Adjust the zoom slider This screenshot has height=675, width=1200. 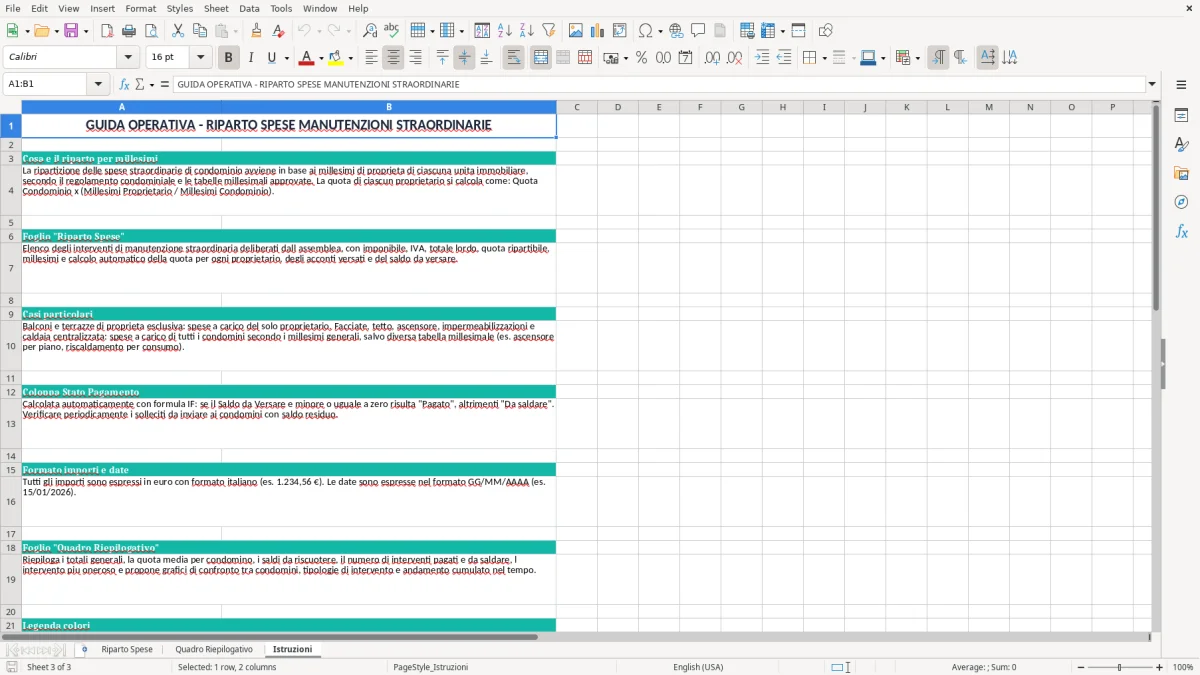(x=1119, y=667)
